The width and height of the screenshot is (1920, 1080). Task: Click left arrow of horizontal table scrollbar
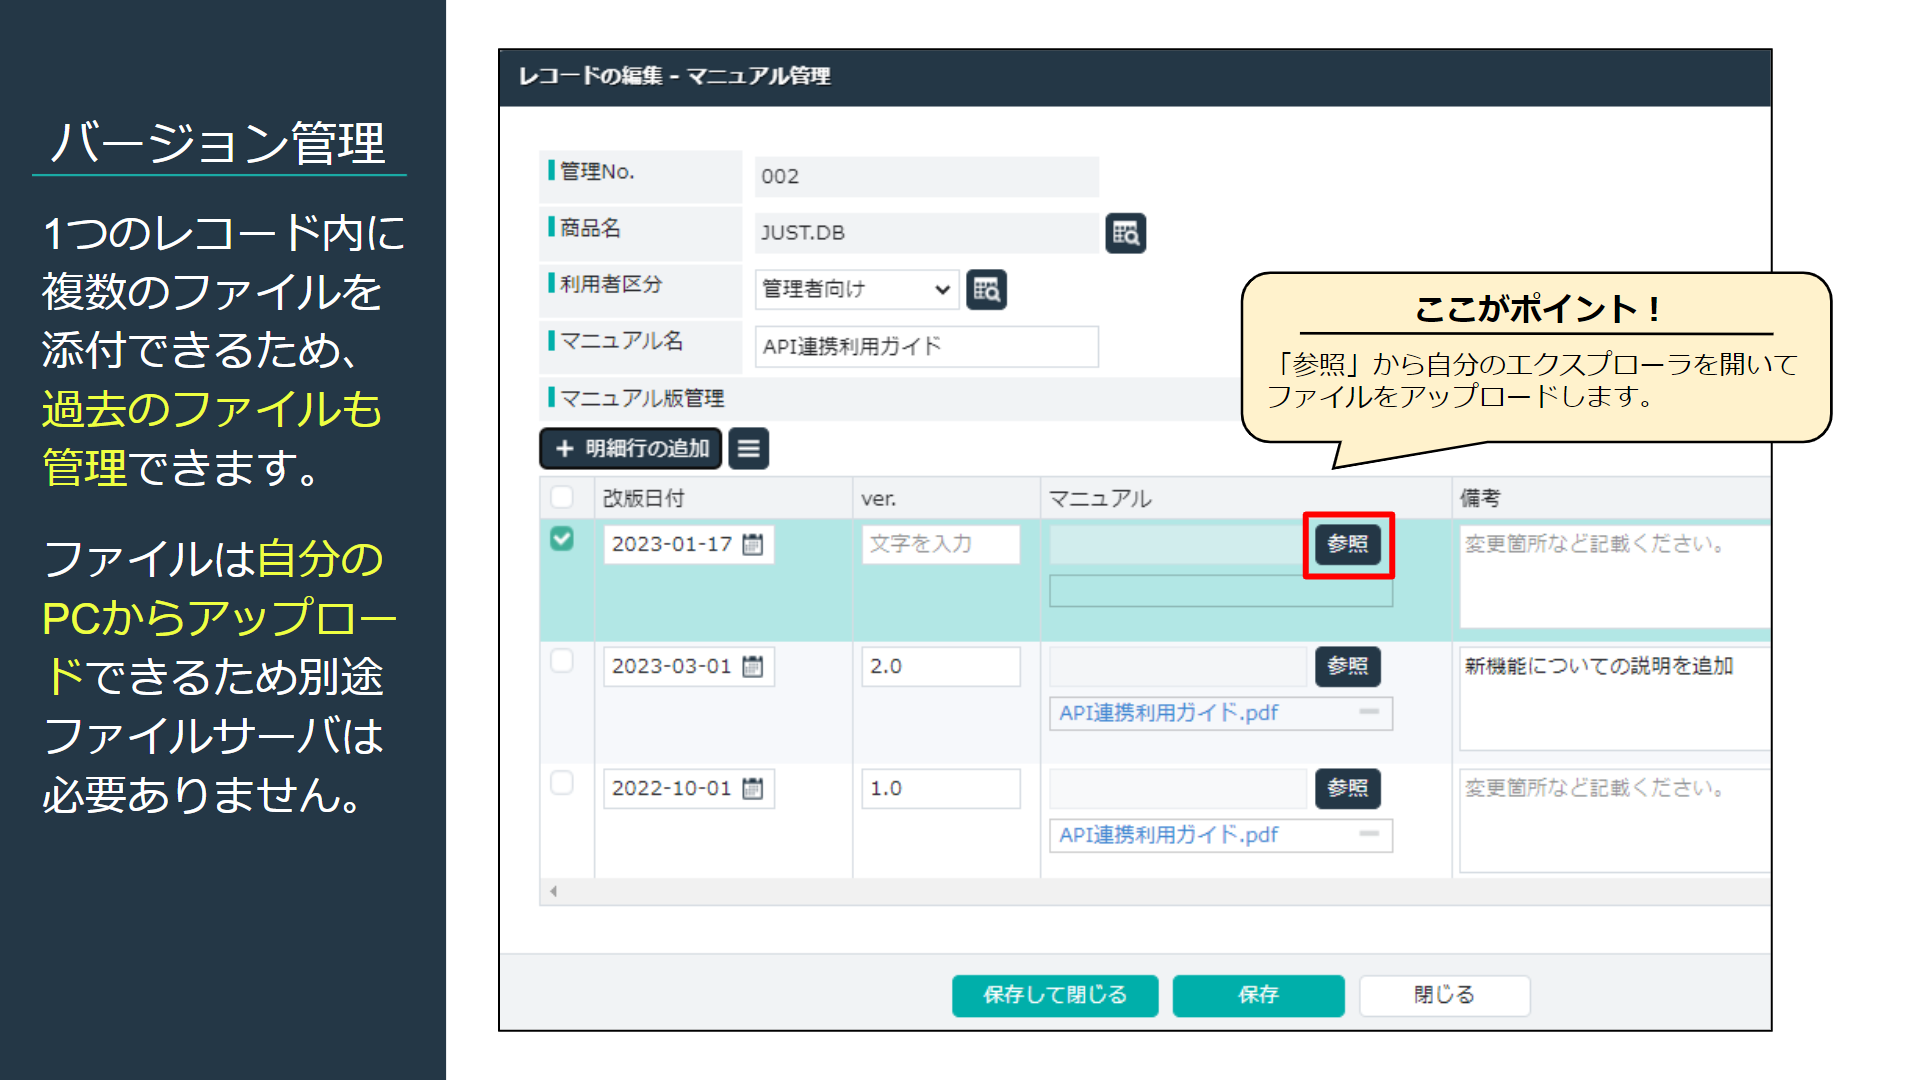pos(553,891)
